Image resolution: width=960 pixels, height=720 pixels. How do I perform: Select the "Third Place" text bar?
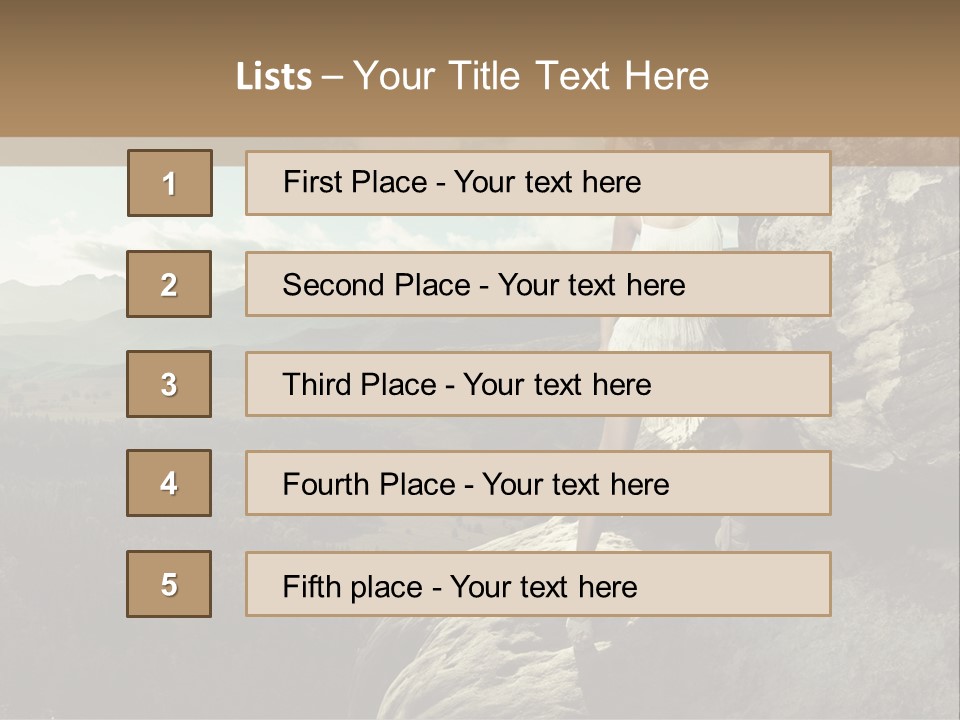click(538, 384)
